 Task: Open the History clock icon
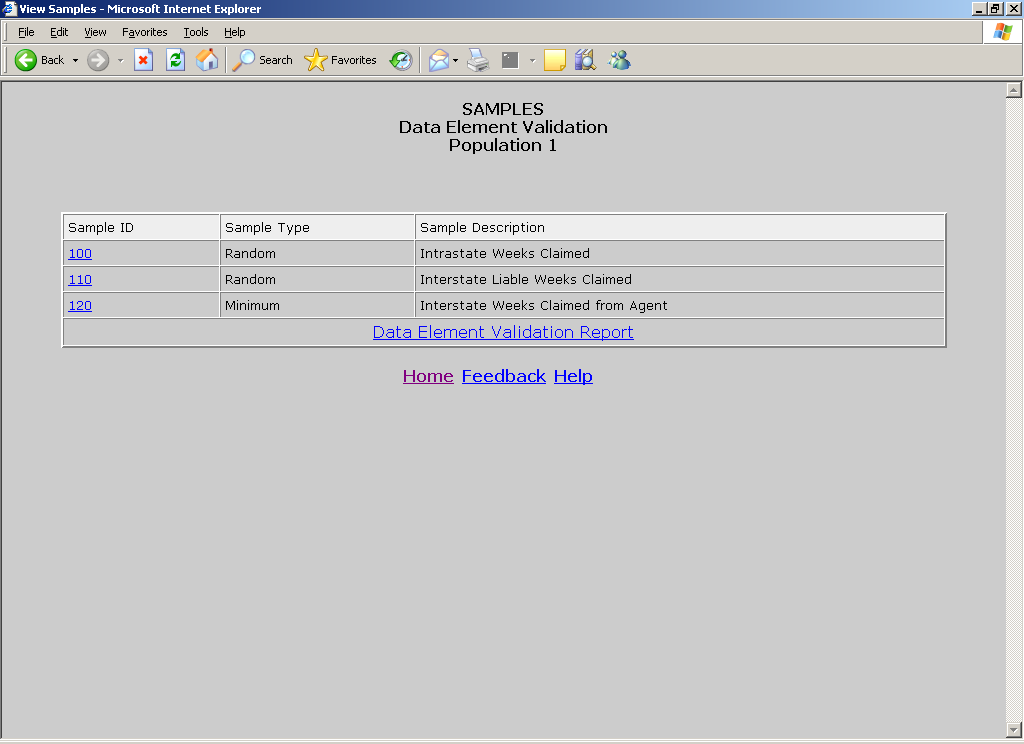click(401, 60)
